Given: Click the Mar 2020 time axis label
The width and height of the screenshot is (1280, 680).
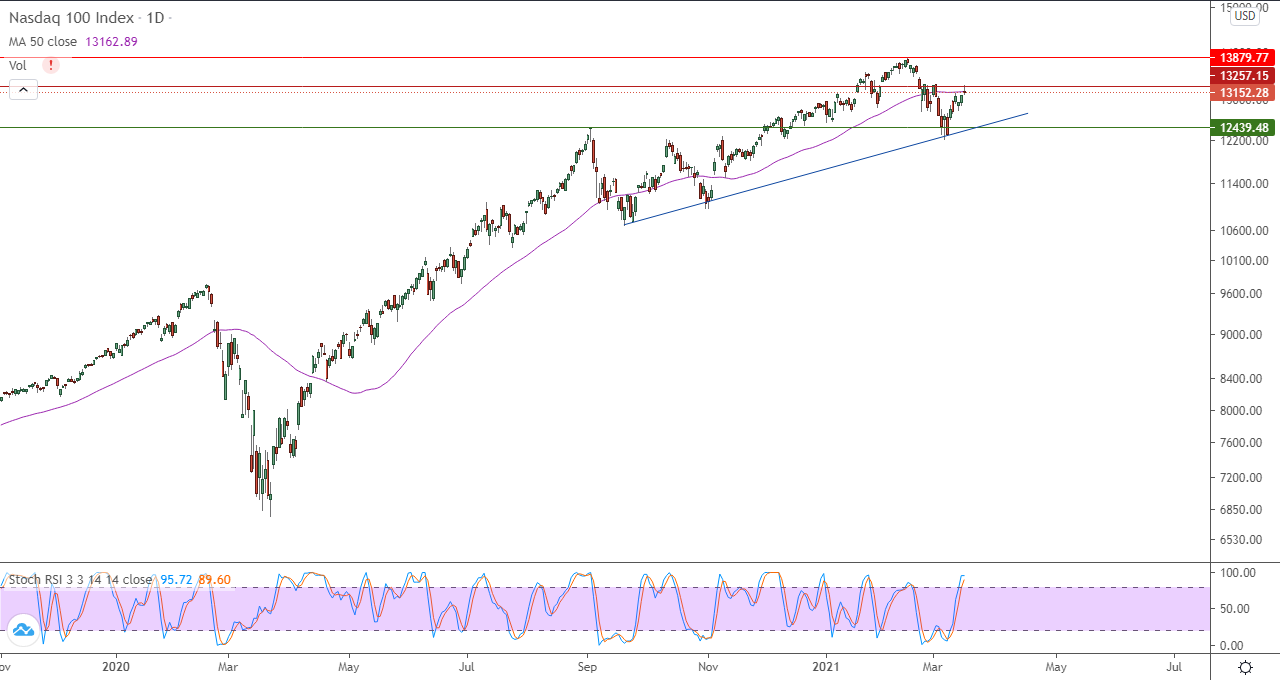Looking at the screenshot, I should [227, 666].
